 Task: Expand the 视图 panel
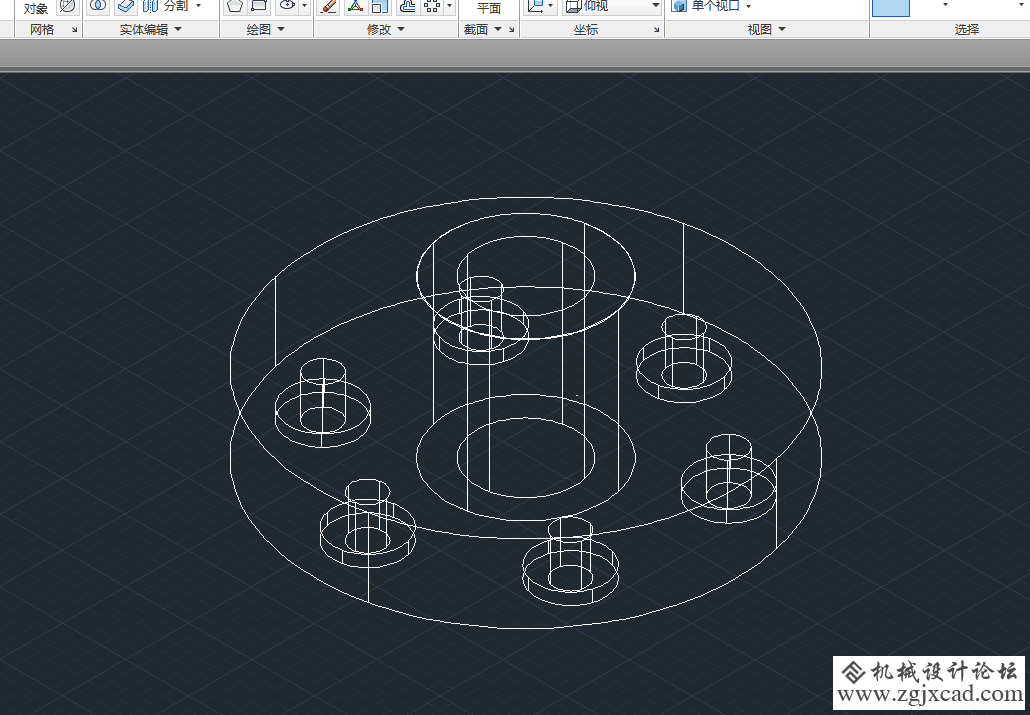pos(767,30)
